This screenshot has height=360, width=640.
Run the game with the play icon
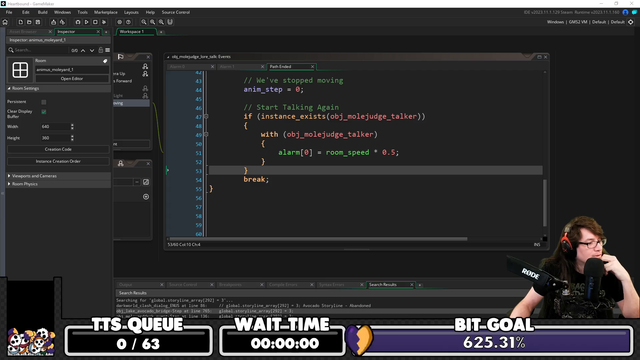(x=87, y=22)
